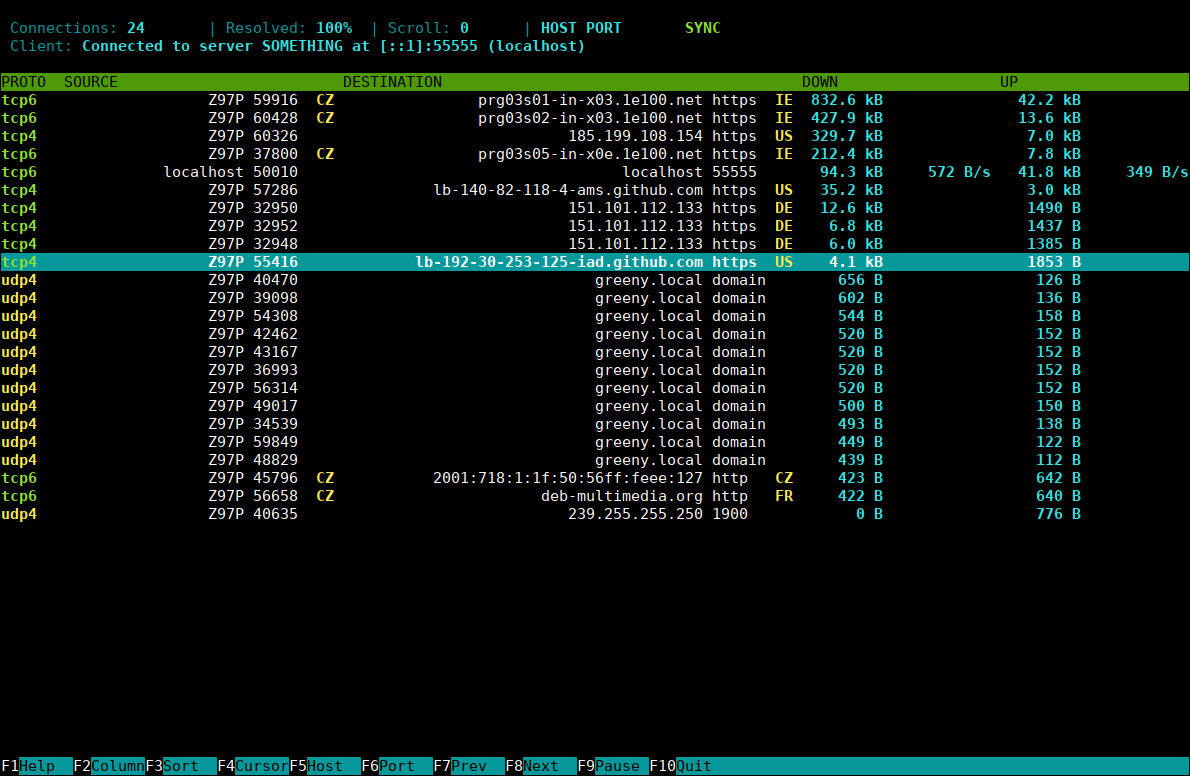Screen dimensions: 1190x776
Task: Select udp4 row with source port 42462
Action: pos(595,334)
